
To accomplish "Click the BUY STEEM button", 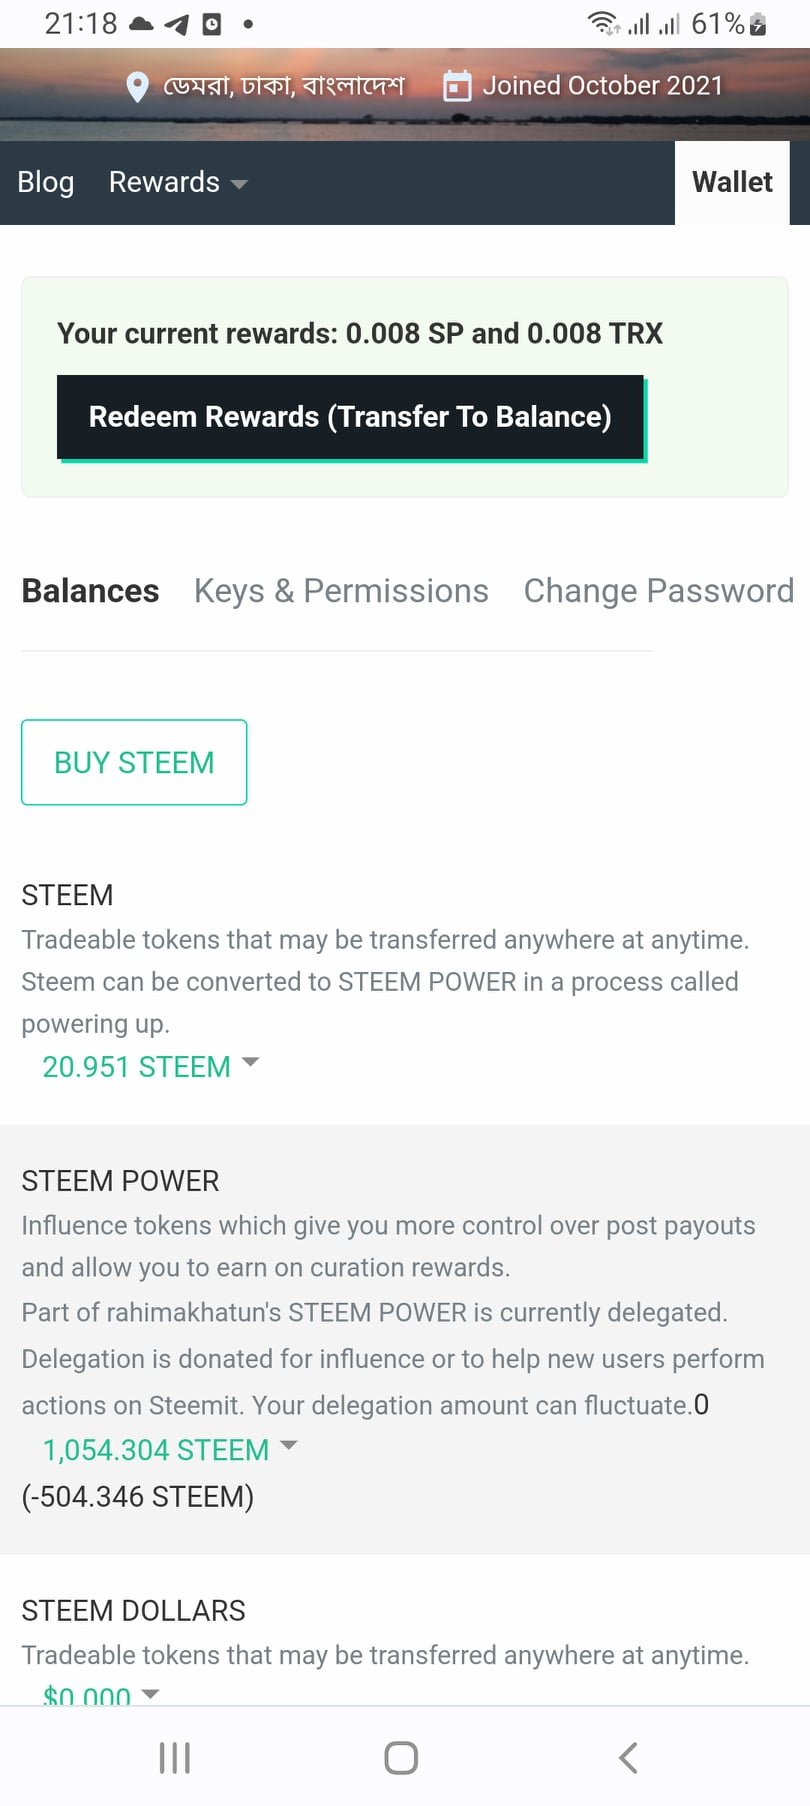I will click(134, 762).
